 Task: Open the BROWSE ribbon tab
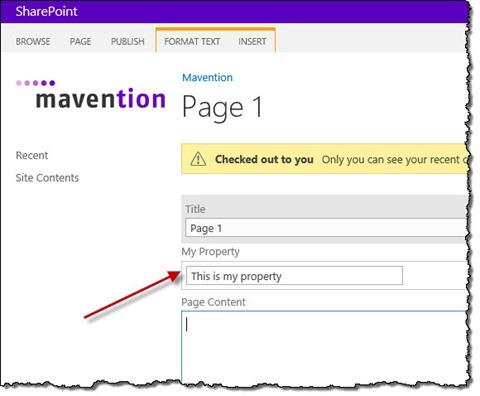tap(33, 41)
